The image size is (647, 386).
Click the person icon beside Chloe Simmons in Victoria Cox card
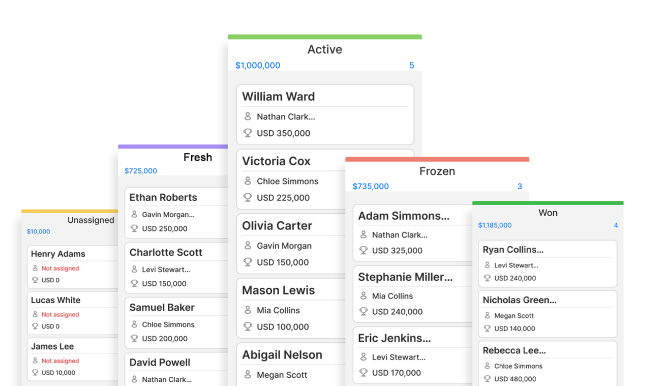click(x=248, y=181)
